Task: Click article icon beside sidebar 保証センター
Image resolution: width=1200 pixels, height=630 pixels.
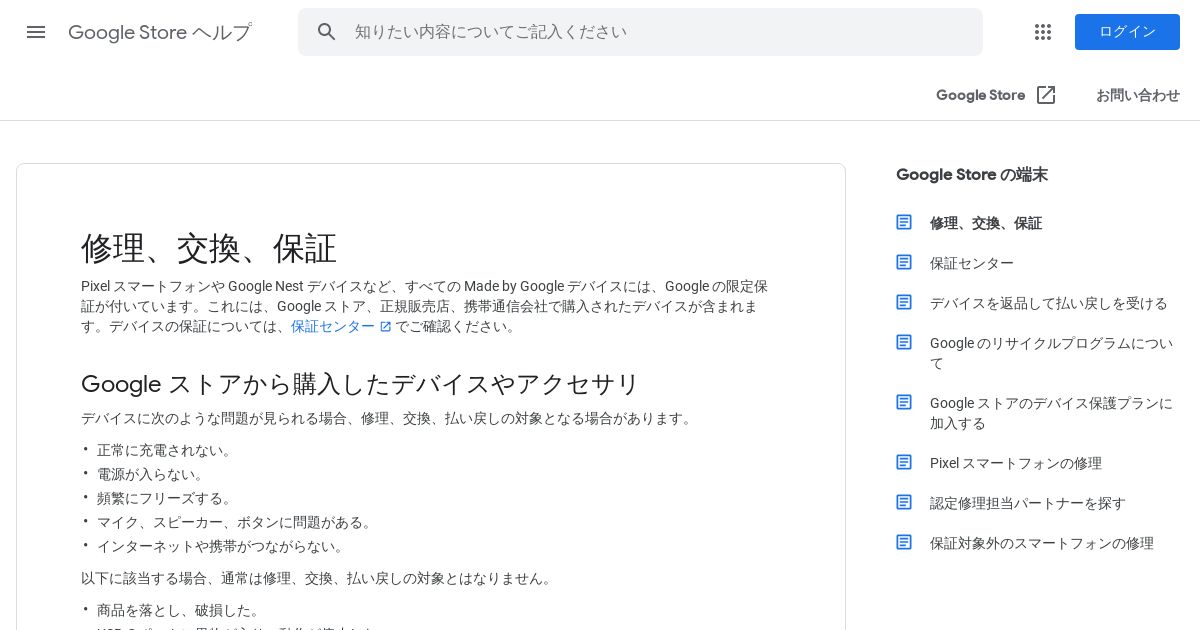Action: (x=904, y=262)
